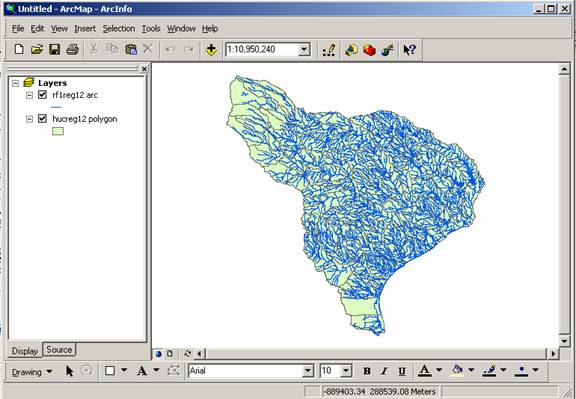Screen dimensions: 576x399
Task: Open the rectangle tool options arrow
Action: [124, 370]
